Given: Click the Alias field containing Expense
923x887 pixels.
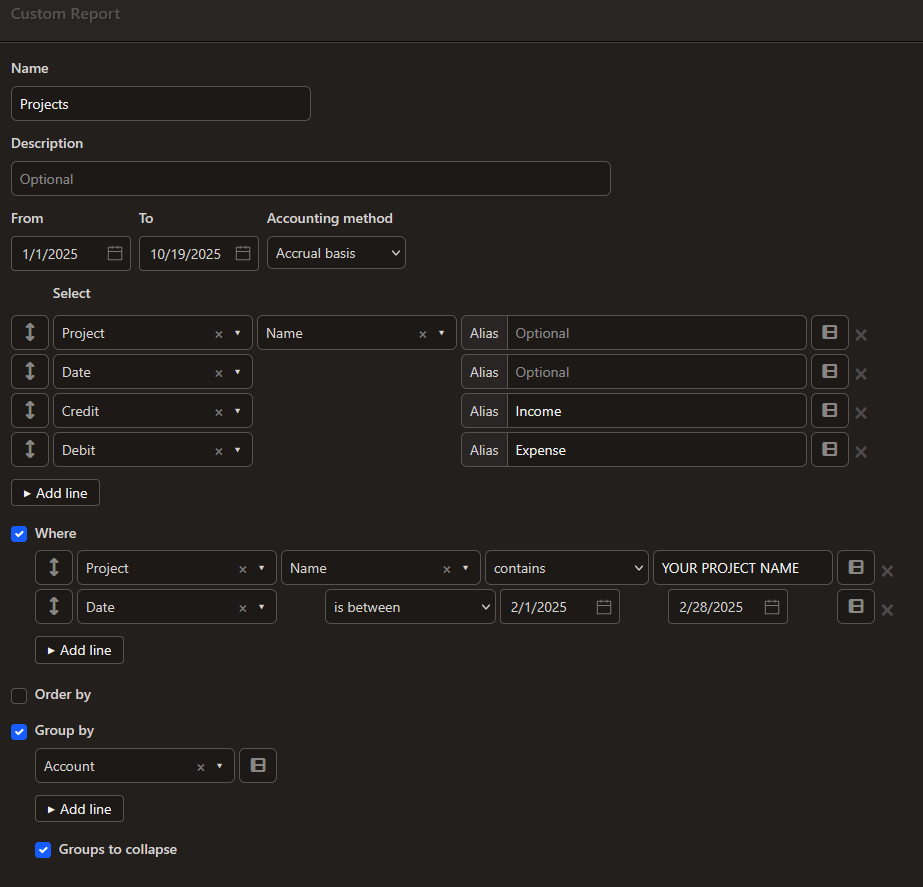Looking at the screenshot, I should (x=656, y=450).
